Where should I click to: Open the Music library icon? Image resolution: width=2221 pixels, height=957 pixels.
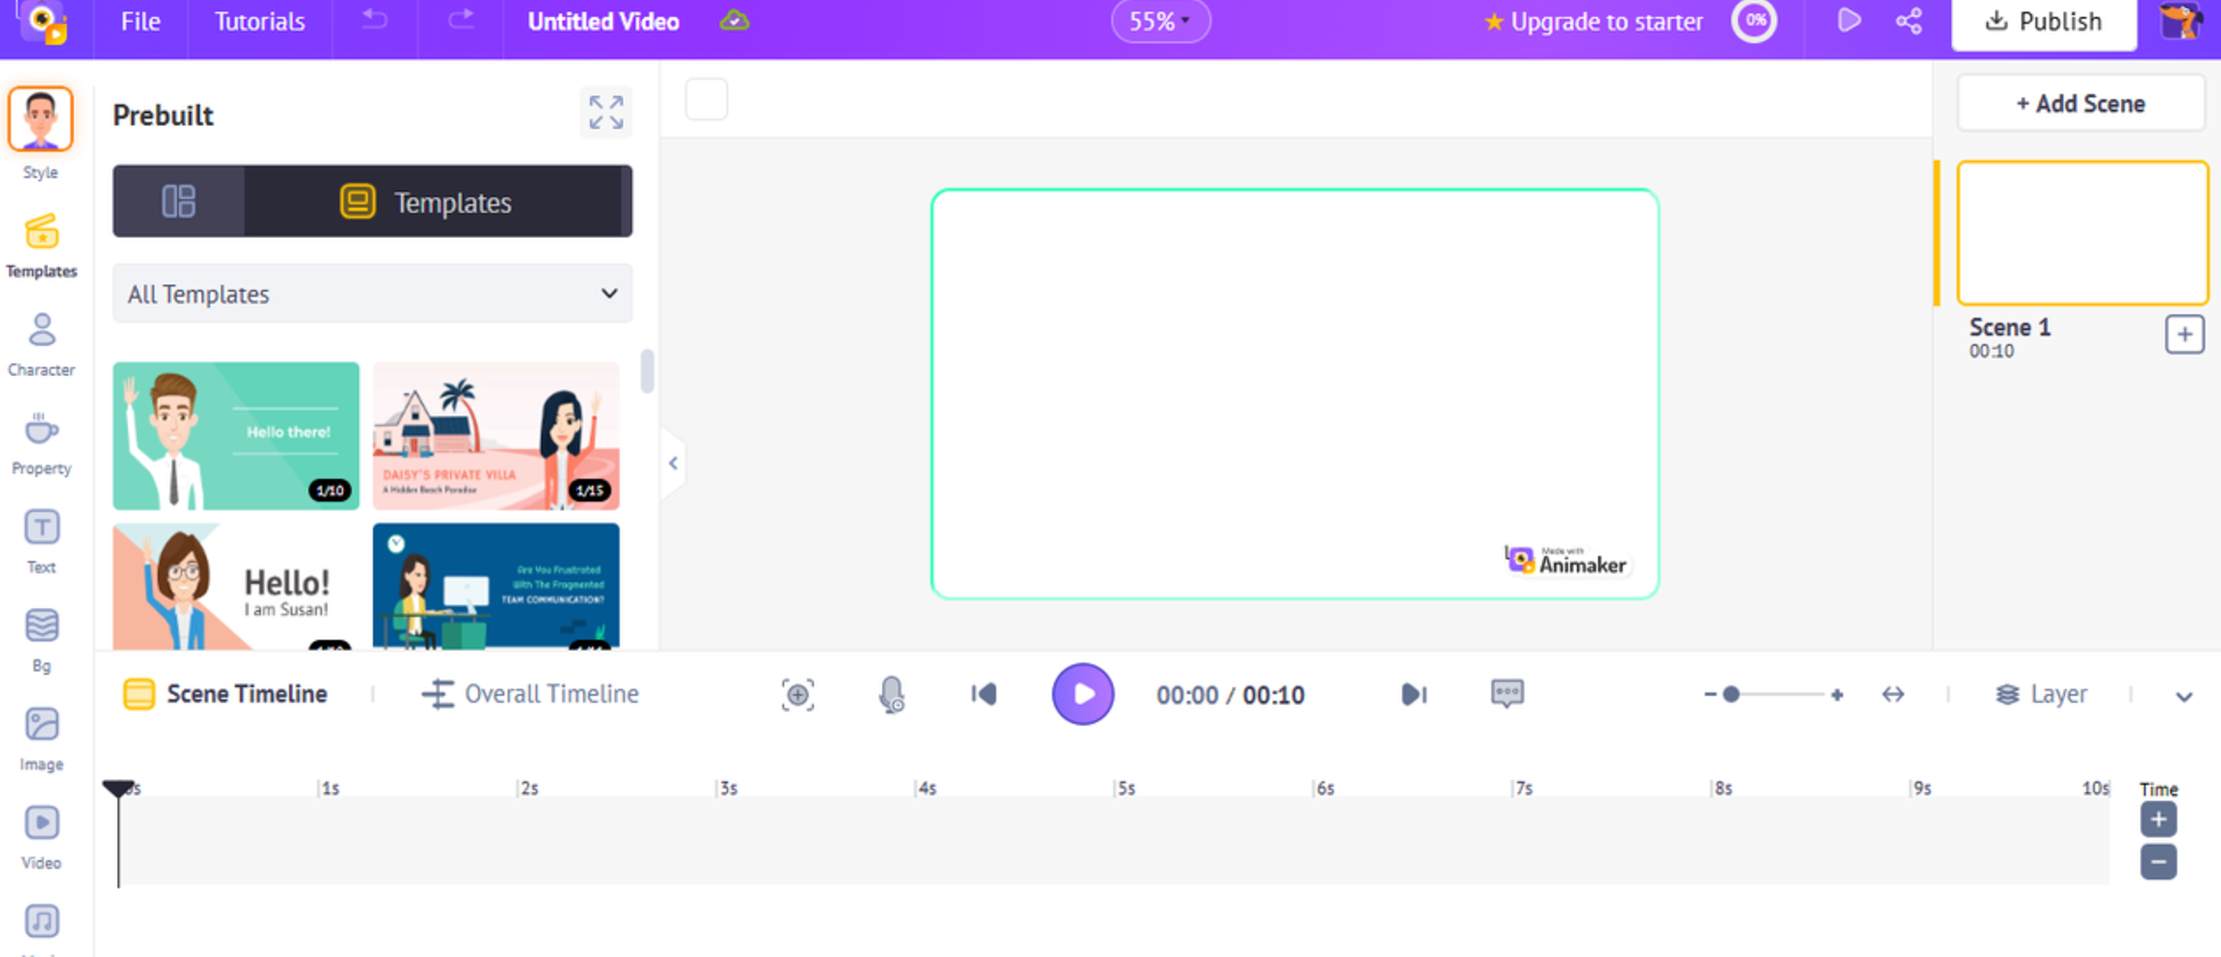pyautogui.click(x=42, y=922)
